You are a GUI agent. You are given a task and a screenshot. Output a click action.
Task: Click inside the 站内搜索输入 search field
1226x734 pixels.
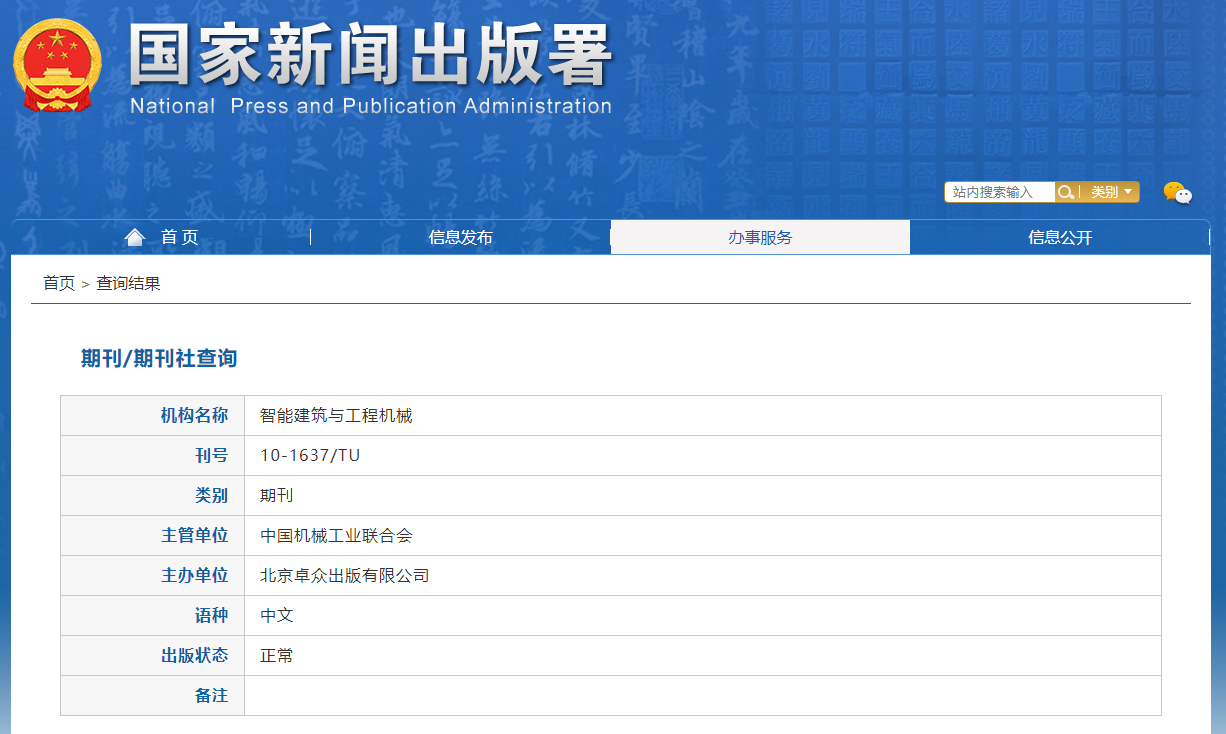(1000, 191)
